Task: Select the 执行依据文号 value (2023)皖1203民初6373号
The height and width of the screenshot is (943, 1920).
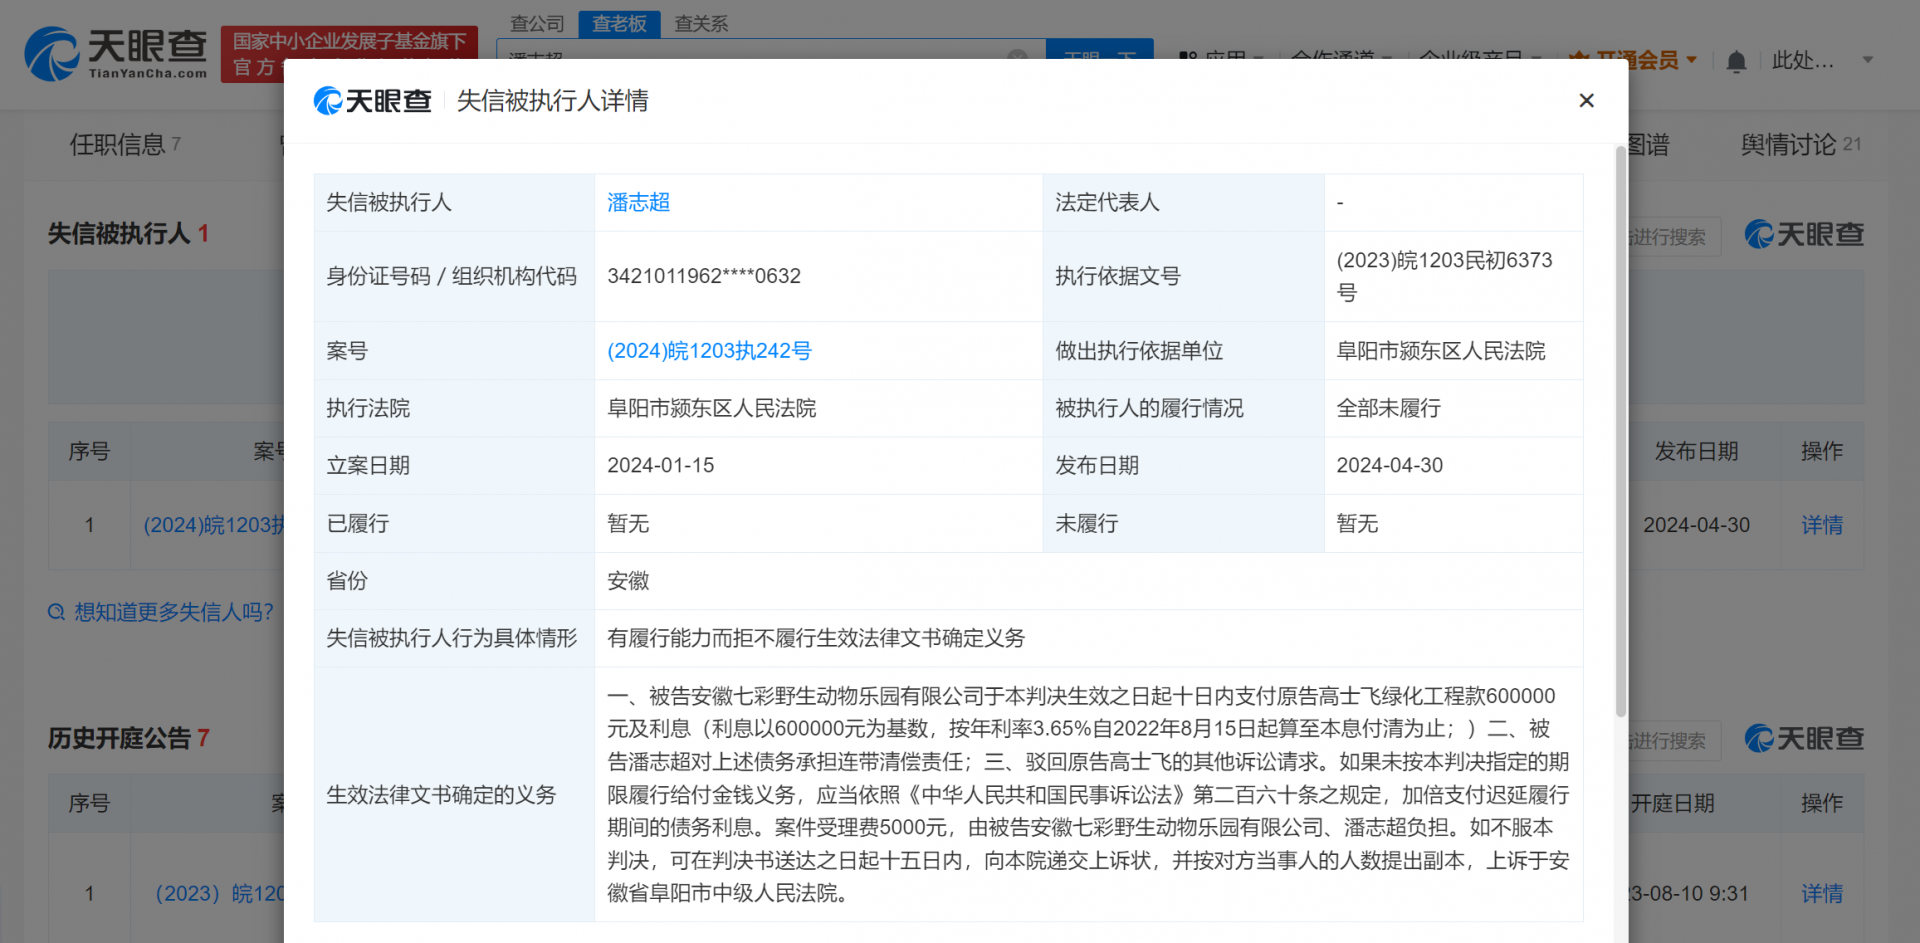Action: point(1444,276)
